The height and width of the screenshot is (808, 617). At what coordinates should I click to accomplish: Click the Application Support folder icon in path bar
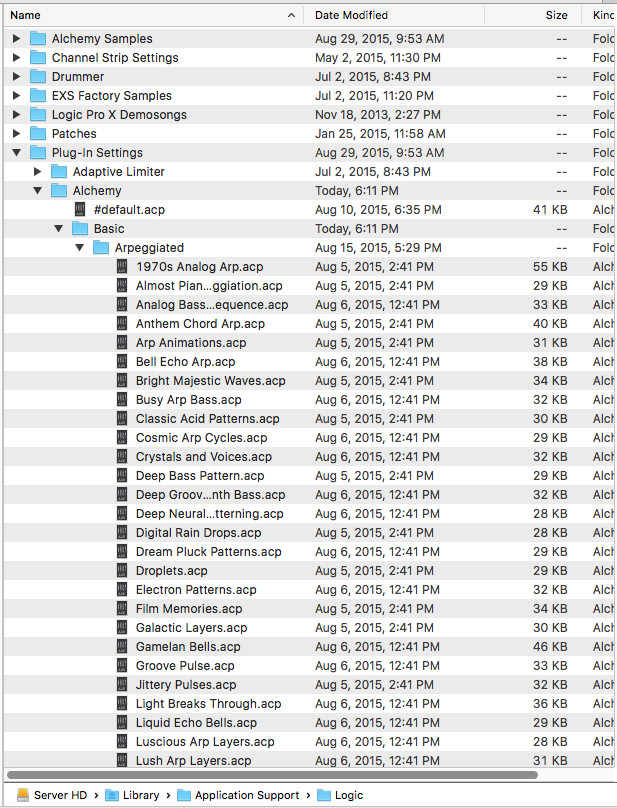184,796
